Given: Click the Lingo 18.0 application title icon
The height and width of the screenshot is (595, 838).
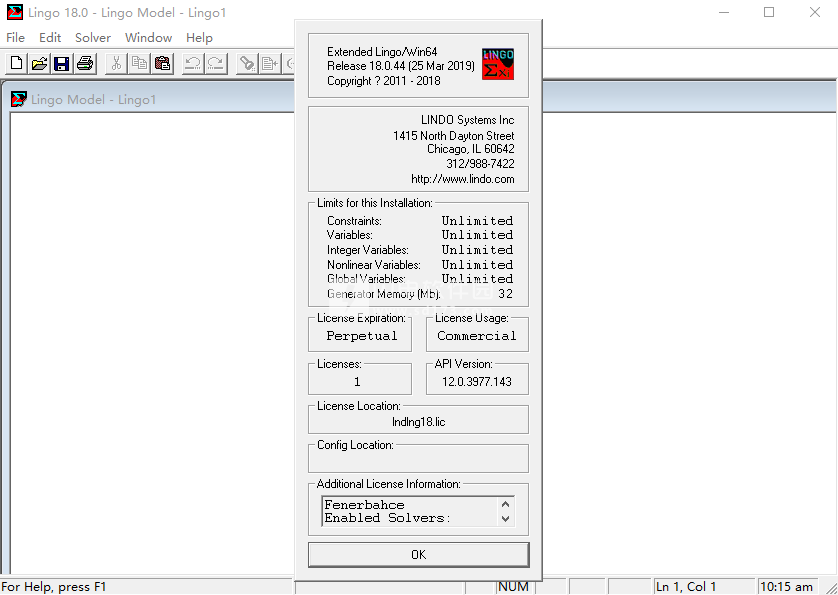Looking at the screenshot, I should pos(14,12).
